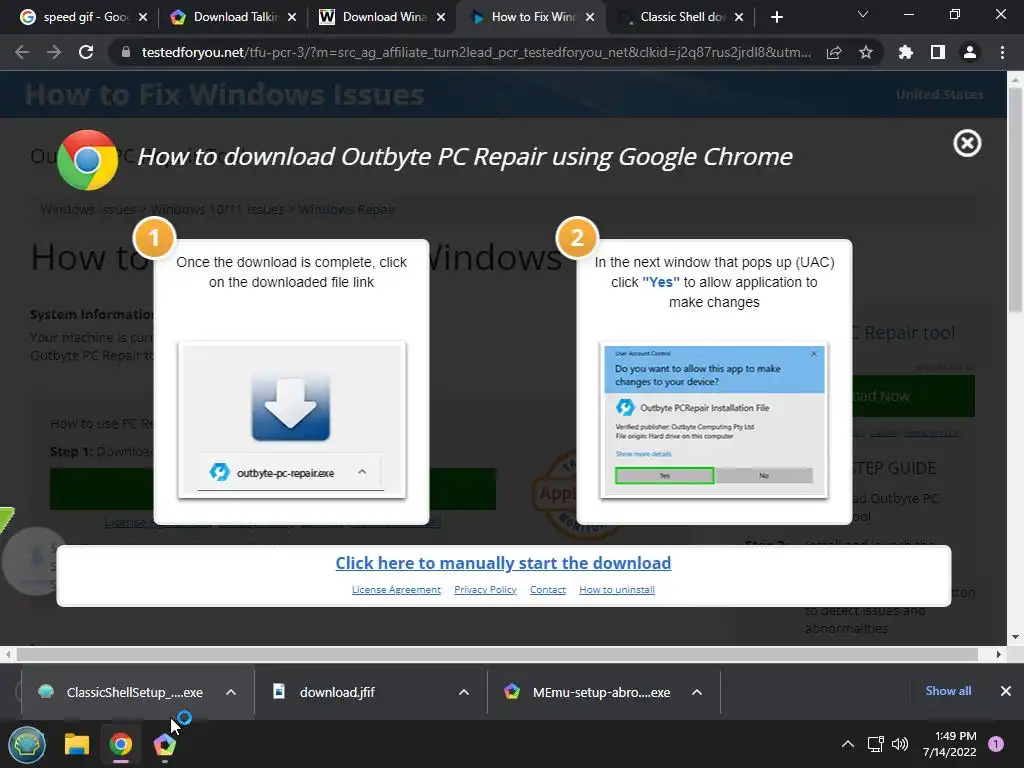Close the download instructions overlay
Image resolution: width=1024 pixels, height=768 pixels.
click(x=967, y=143)
